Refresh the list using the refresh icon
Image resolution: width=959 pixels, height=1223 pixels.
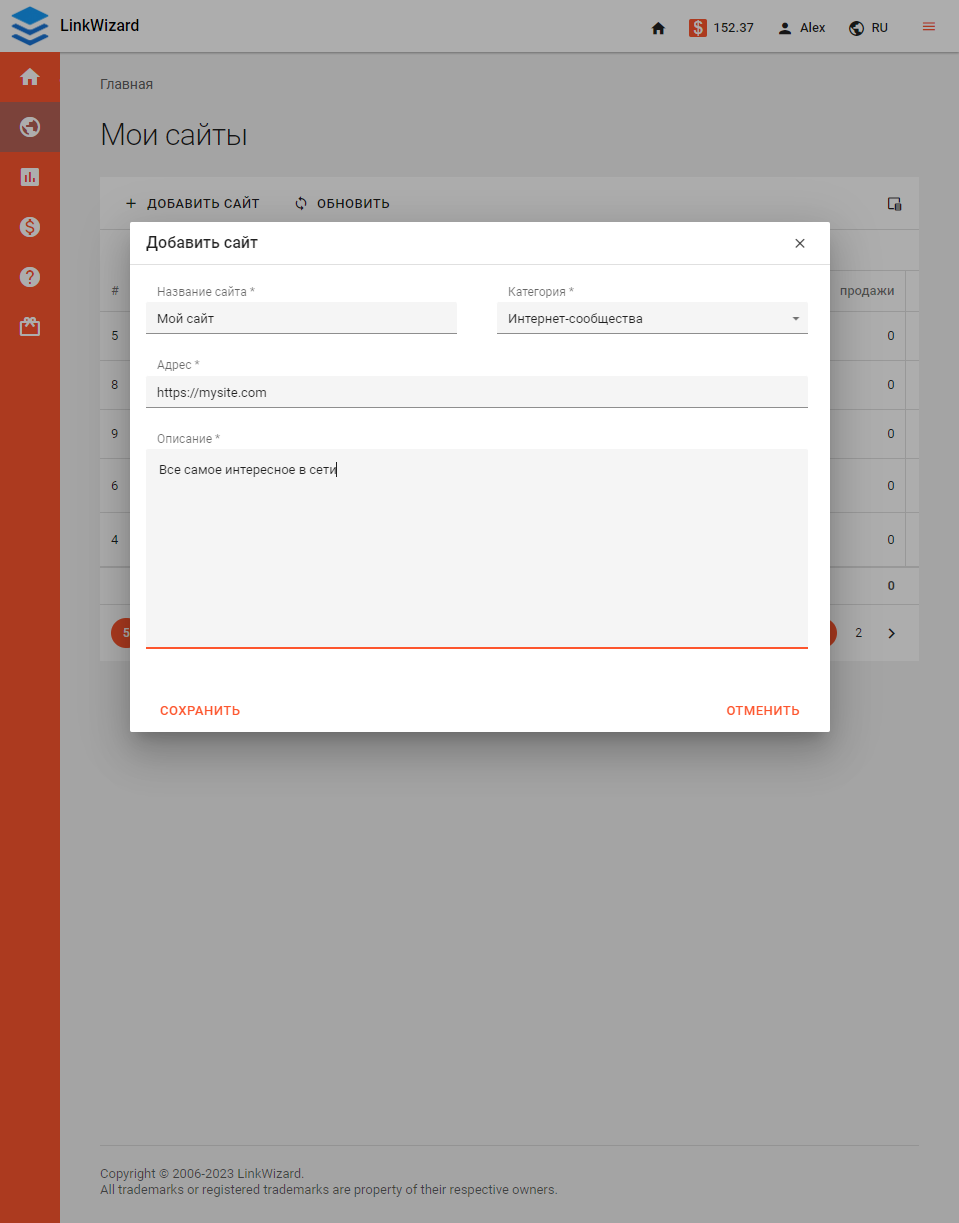click(x=342, y=203)
